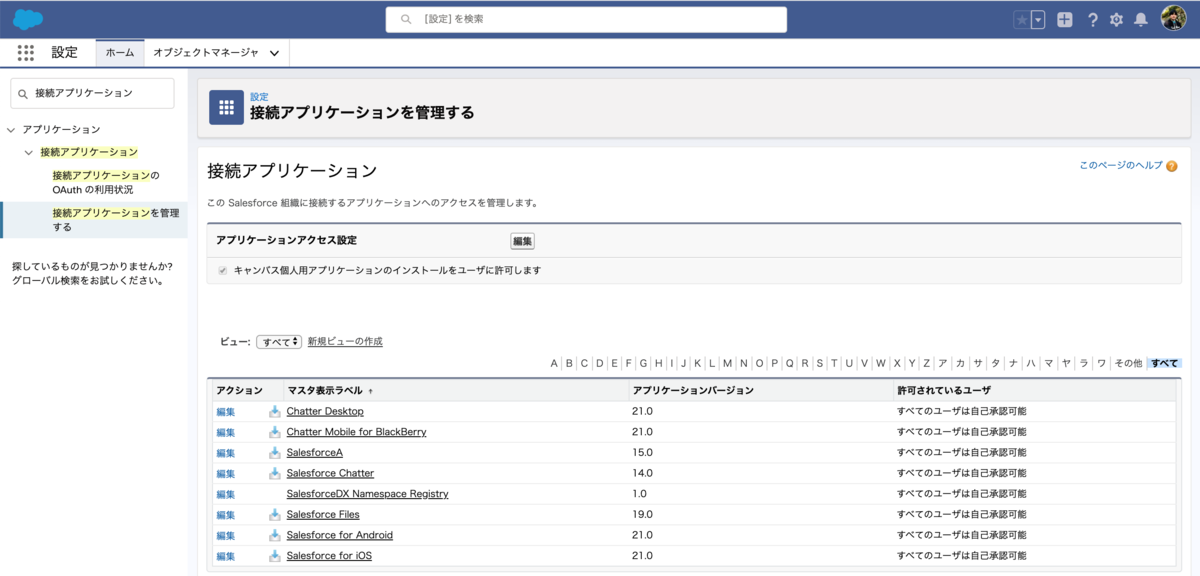Click the 編集 button for access settings

click(523, 241)
